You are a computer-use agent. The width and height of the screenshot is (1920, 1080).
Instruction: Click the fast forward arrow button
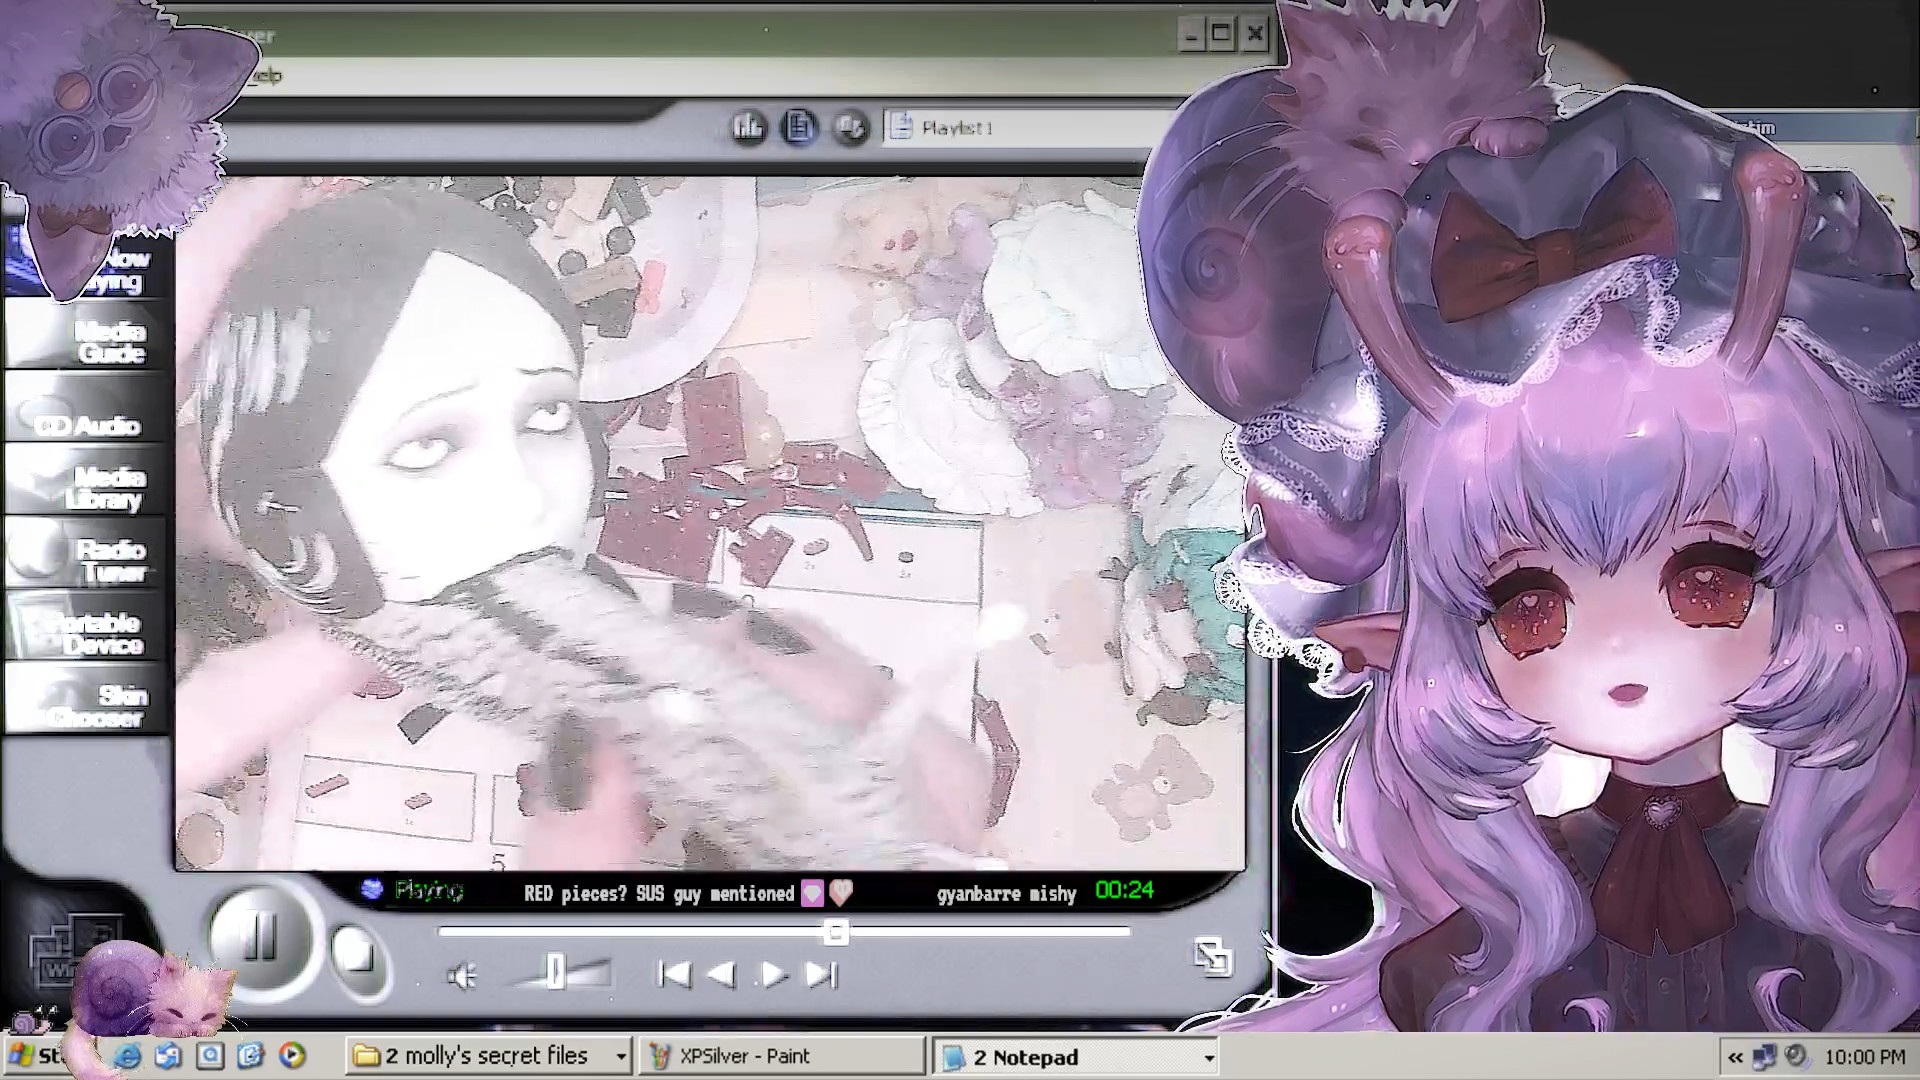[772, 974]
